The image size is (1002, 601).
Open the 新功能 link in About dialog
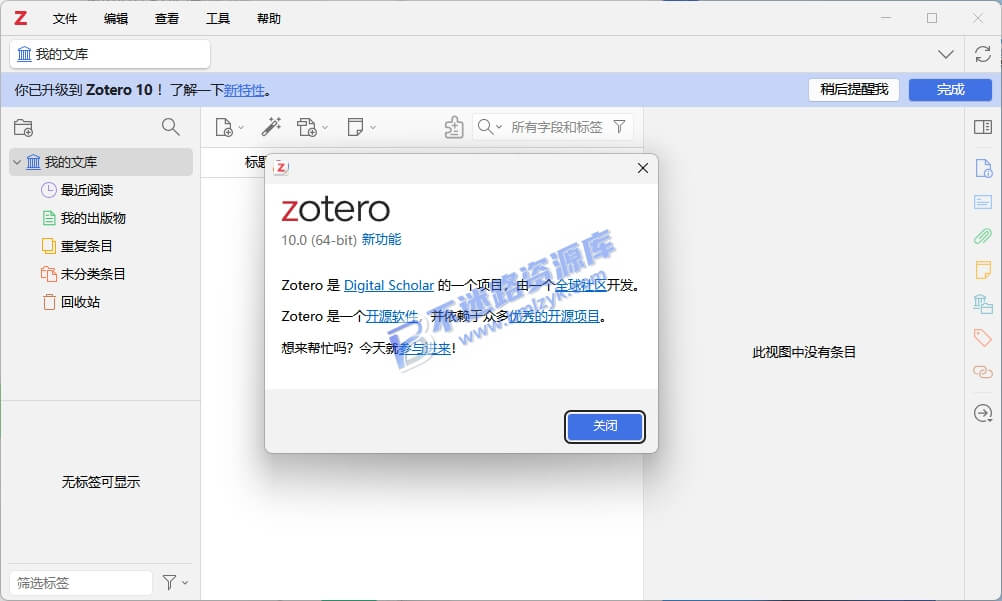point(382,240)
